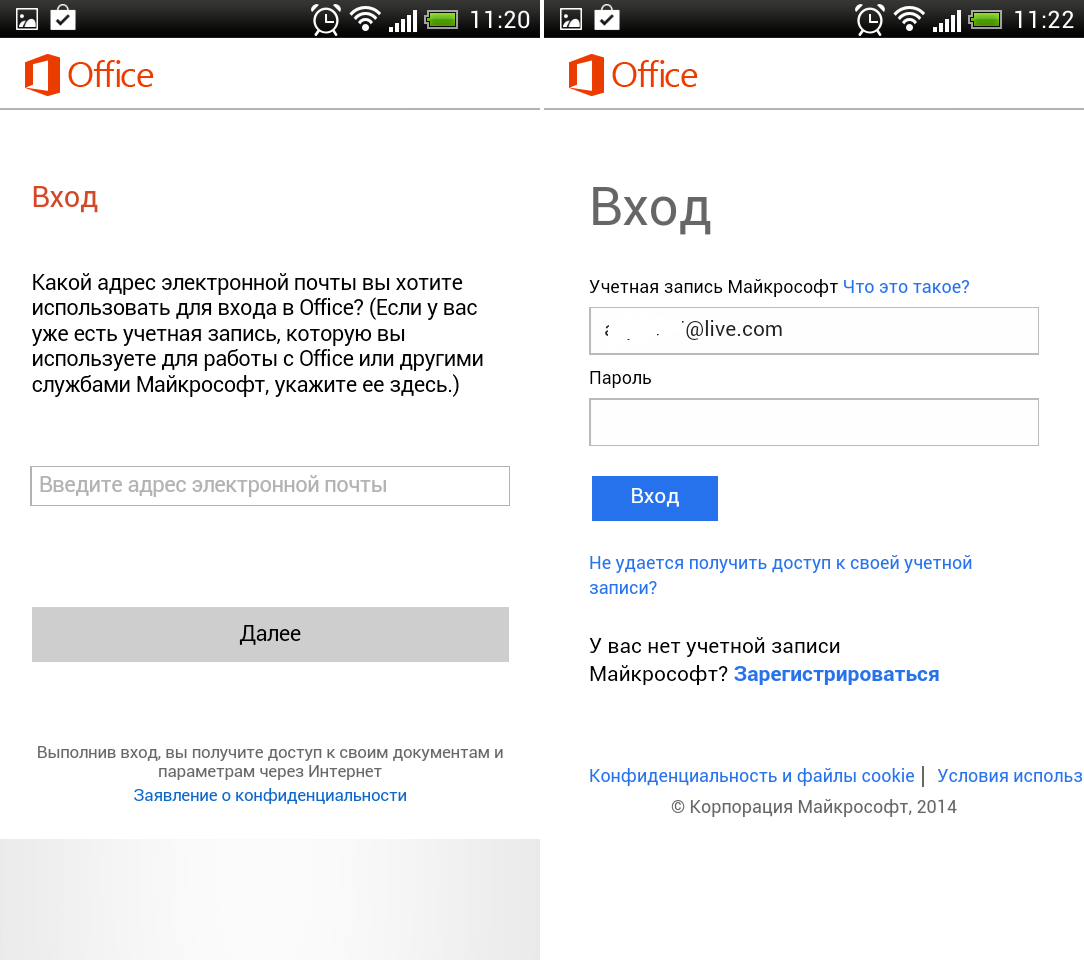Tap the alarm clock icon on the right status bar
The image size is (1084, 960).
(x=869, y=19)
